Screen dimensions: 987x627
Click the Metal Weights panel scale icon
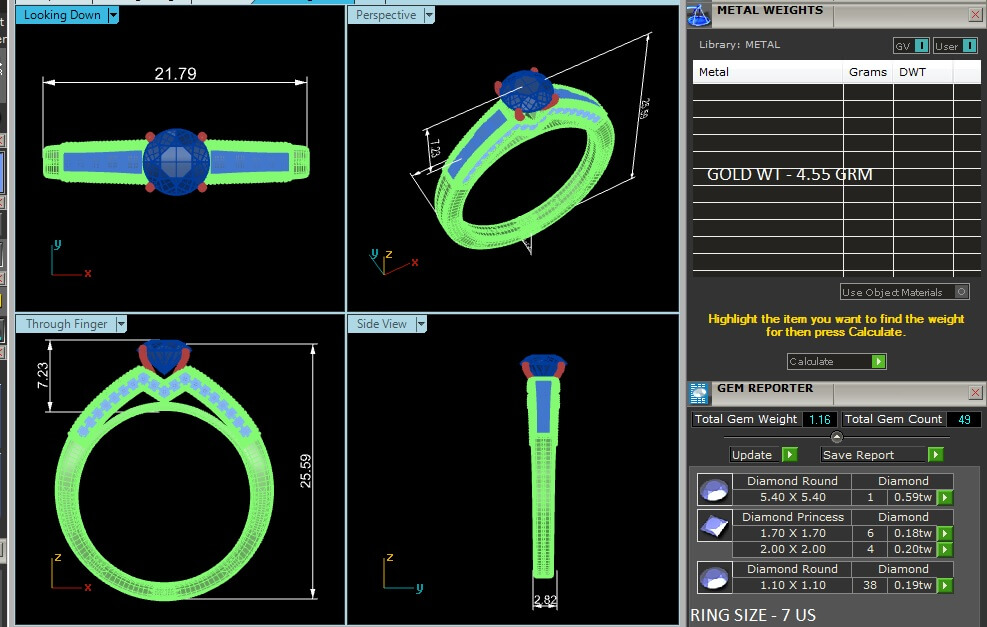coord(699,13)
